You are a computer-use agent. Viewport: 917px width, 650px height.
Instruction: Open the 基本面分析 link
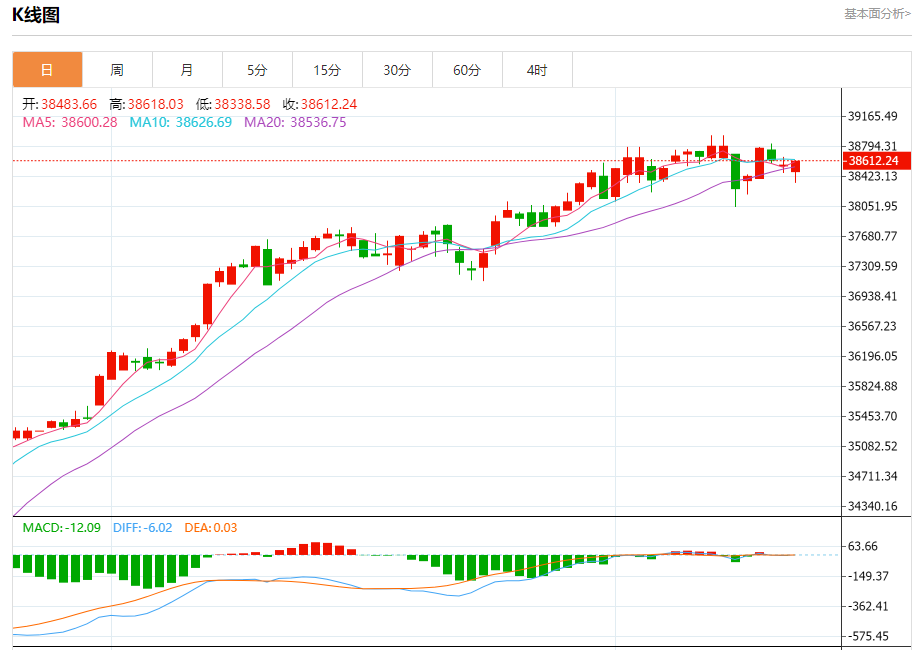[877, 13]
